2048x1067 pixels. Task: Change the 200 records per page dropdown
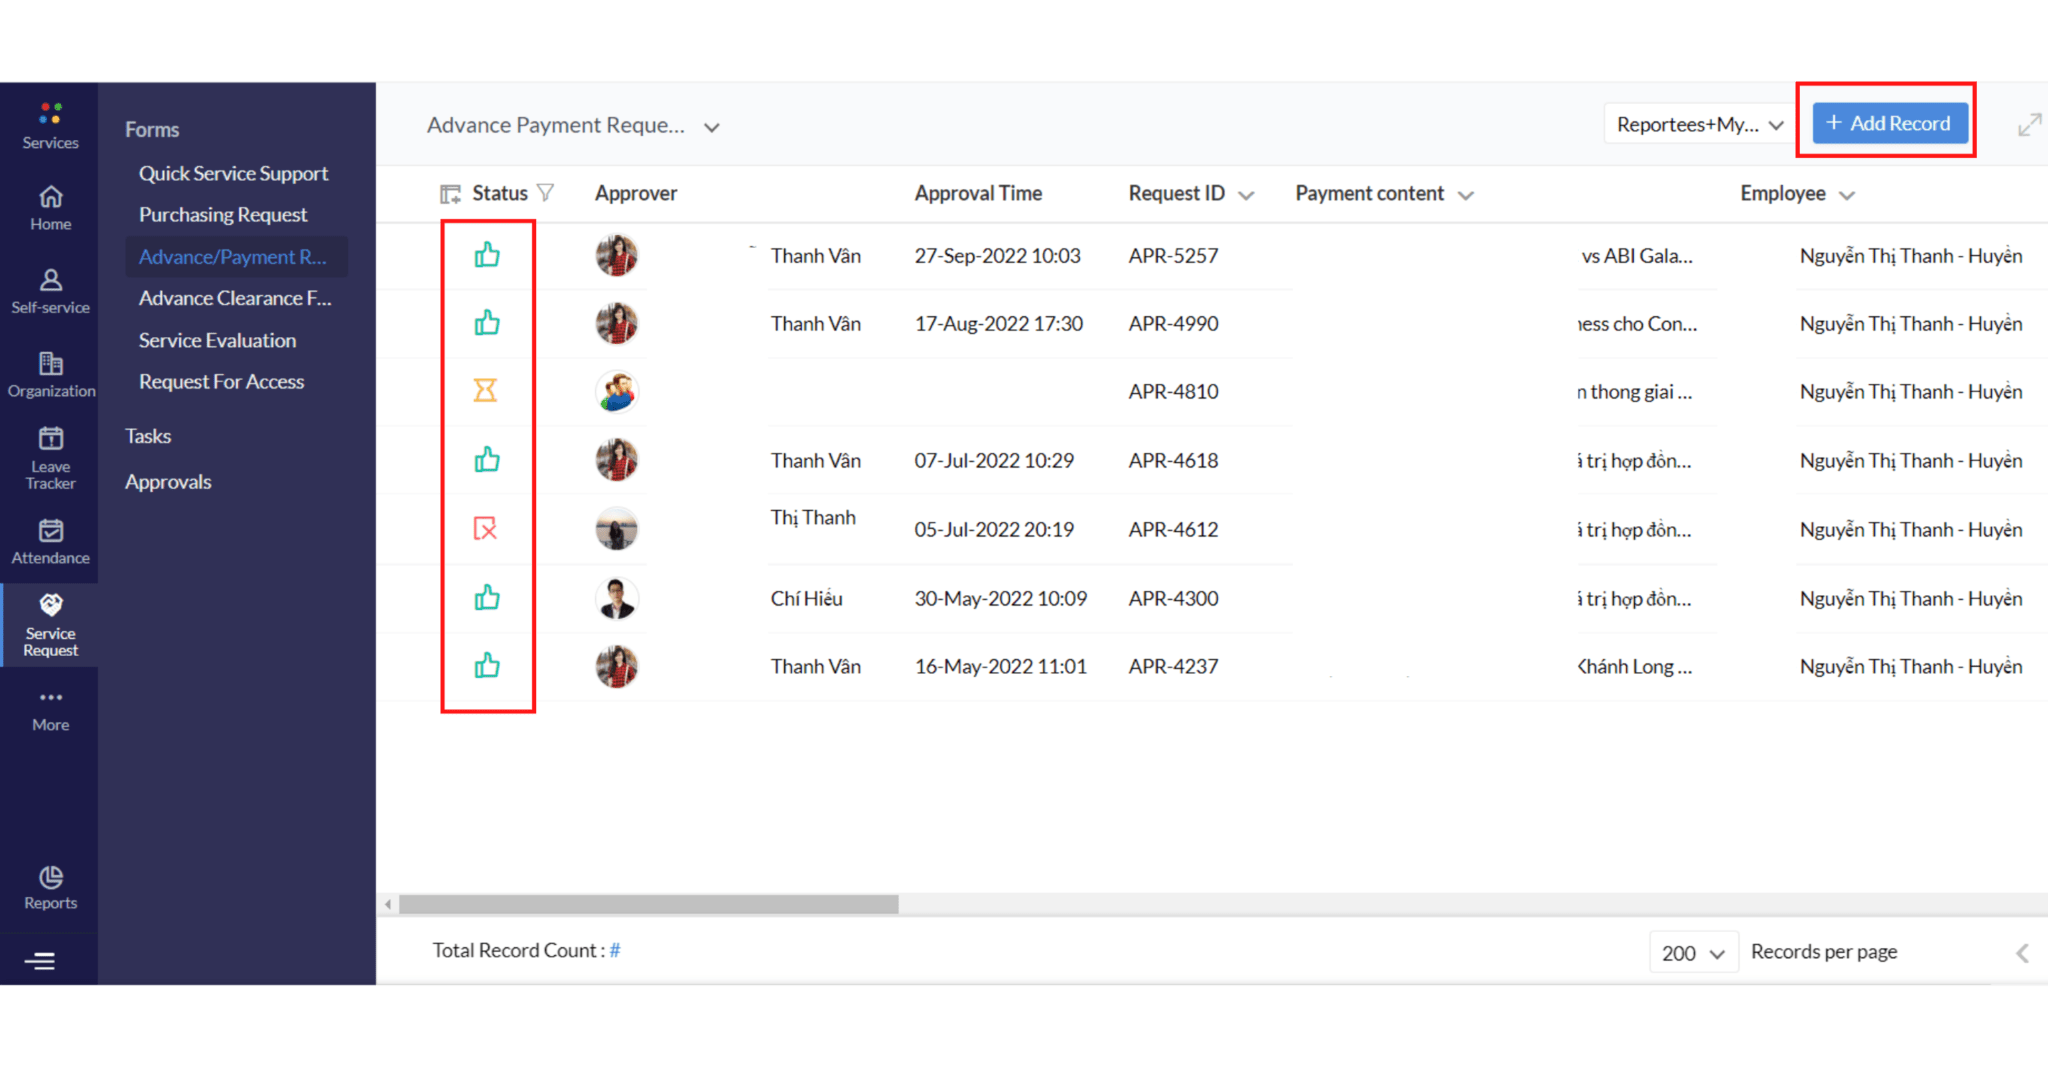[1693, 951]
